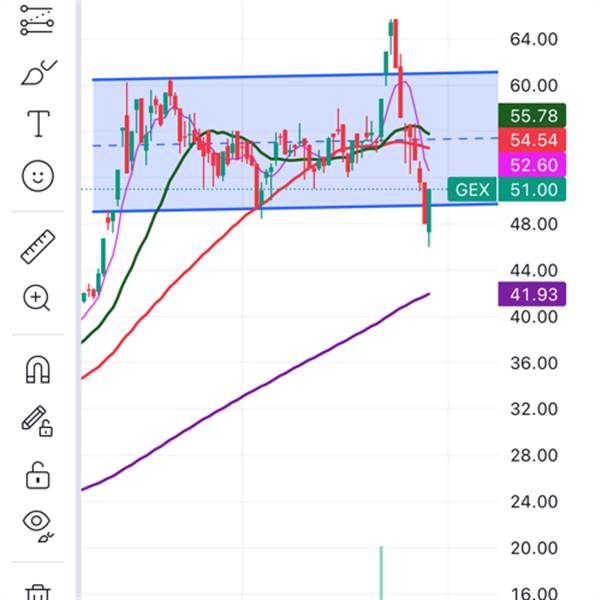
Task: Click the 24.00 price axis tick
Action: [x=533, y=502]
